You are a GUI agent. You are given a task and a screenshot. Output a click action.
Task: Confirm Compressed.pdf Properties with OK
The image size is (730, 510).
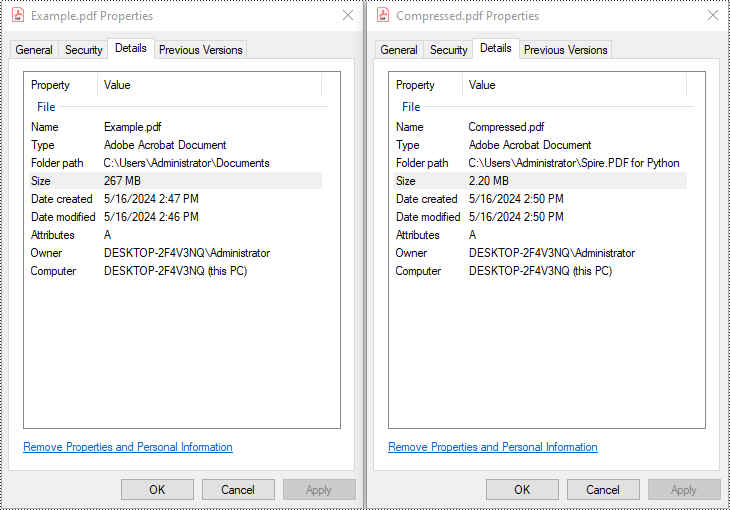[522, 490]
